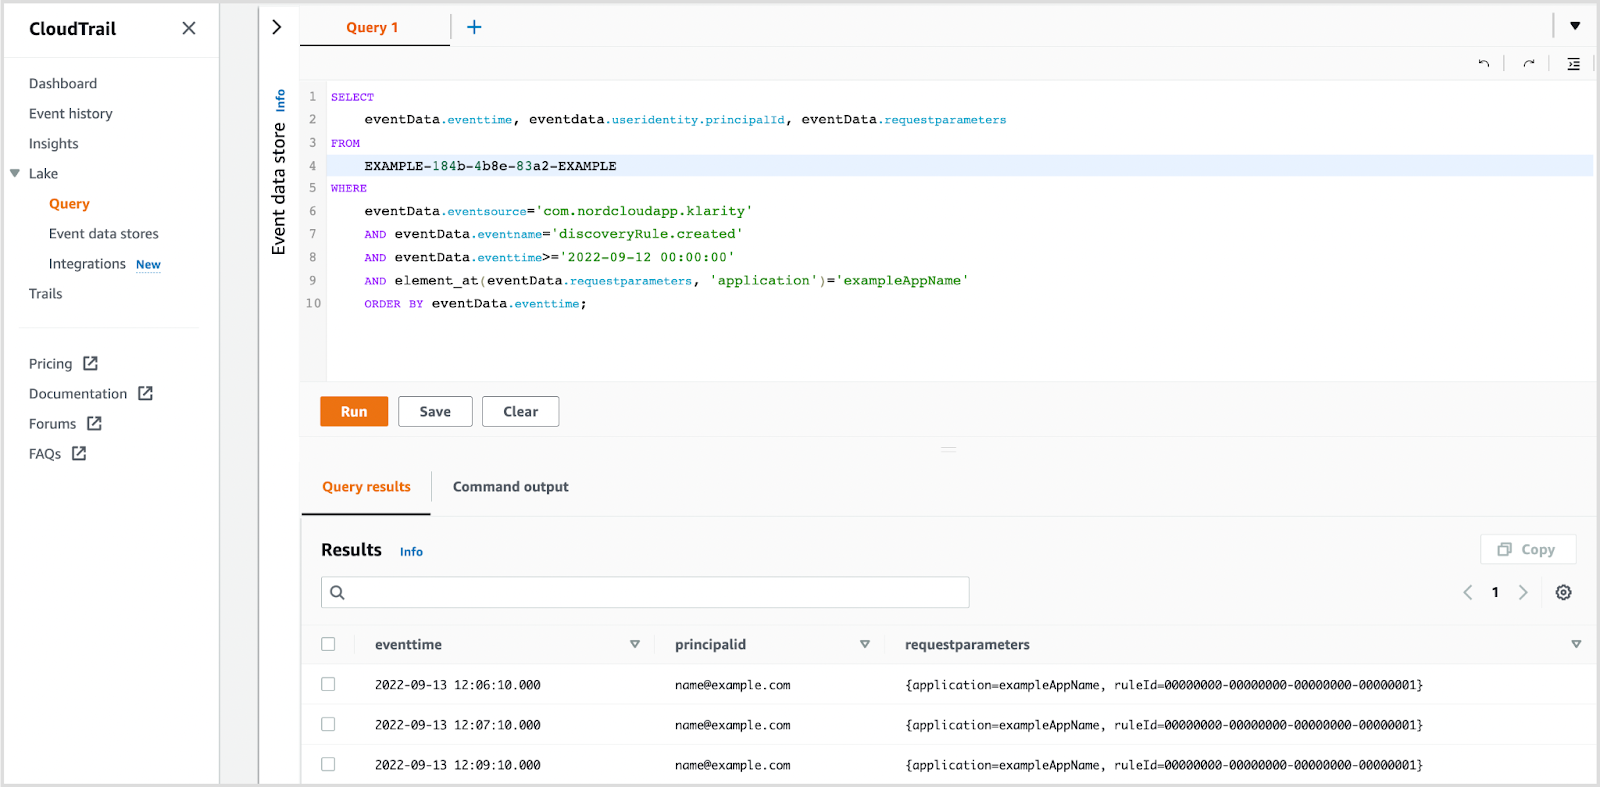Sort by the eventtime column arrow
1600x787 pixels.
[634, 645]
